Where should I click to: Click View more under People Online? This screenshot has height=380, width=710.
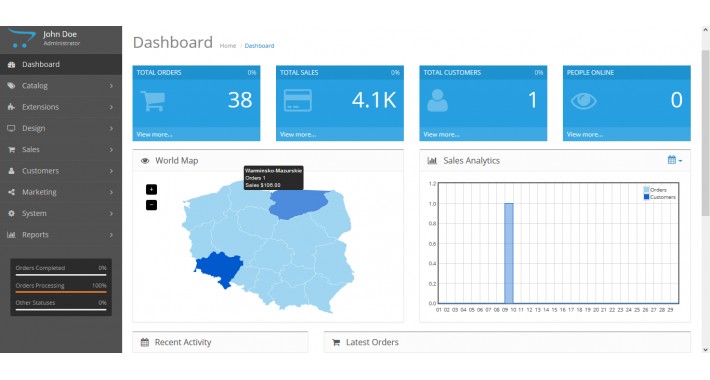click(585, 135)
